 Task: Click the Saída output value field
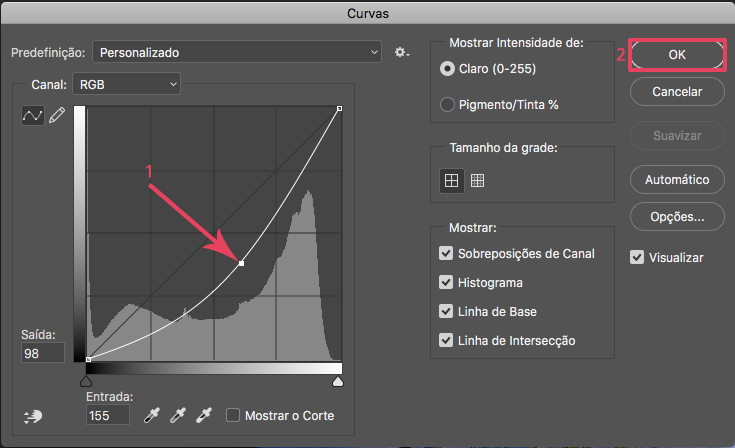point(43,353)
